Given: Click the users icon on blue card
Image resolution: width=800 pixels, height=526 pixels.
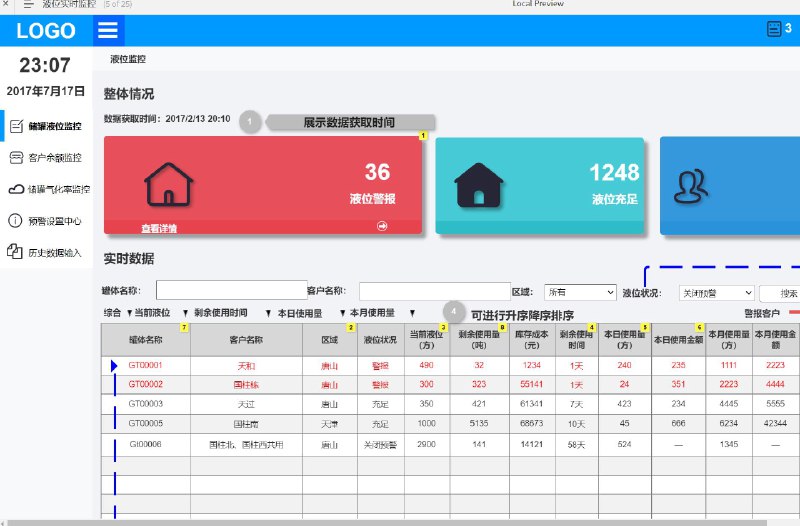Looking at the screenshot, I should [x=691, y=186].
